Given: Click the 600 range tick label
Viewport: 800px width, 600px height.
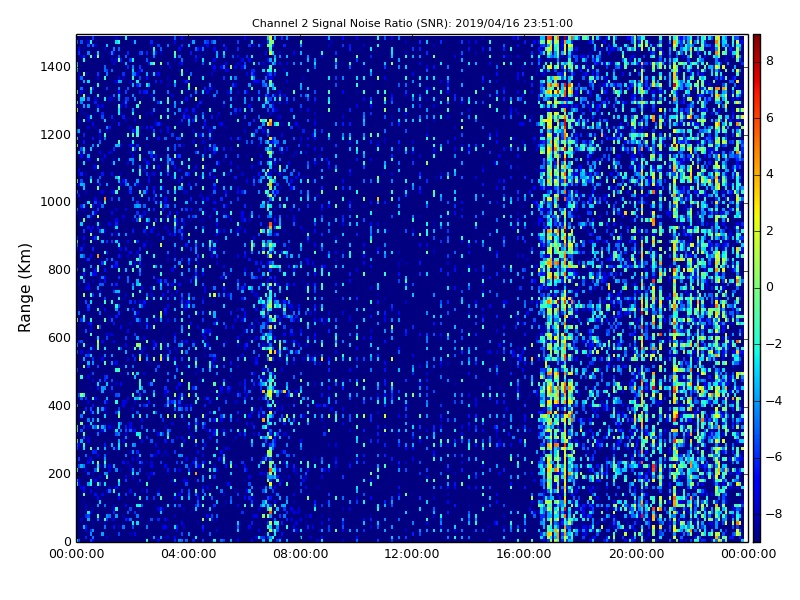Looking at the screenshot, I should click(59, 338).
